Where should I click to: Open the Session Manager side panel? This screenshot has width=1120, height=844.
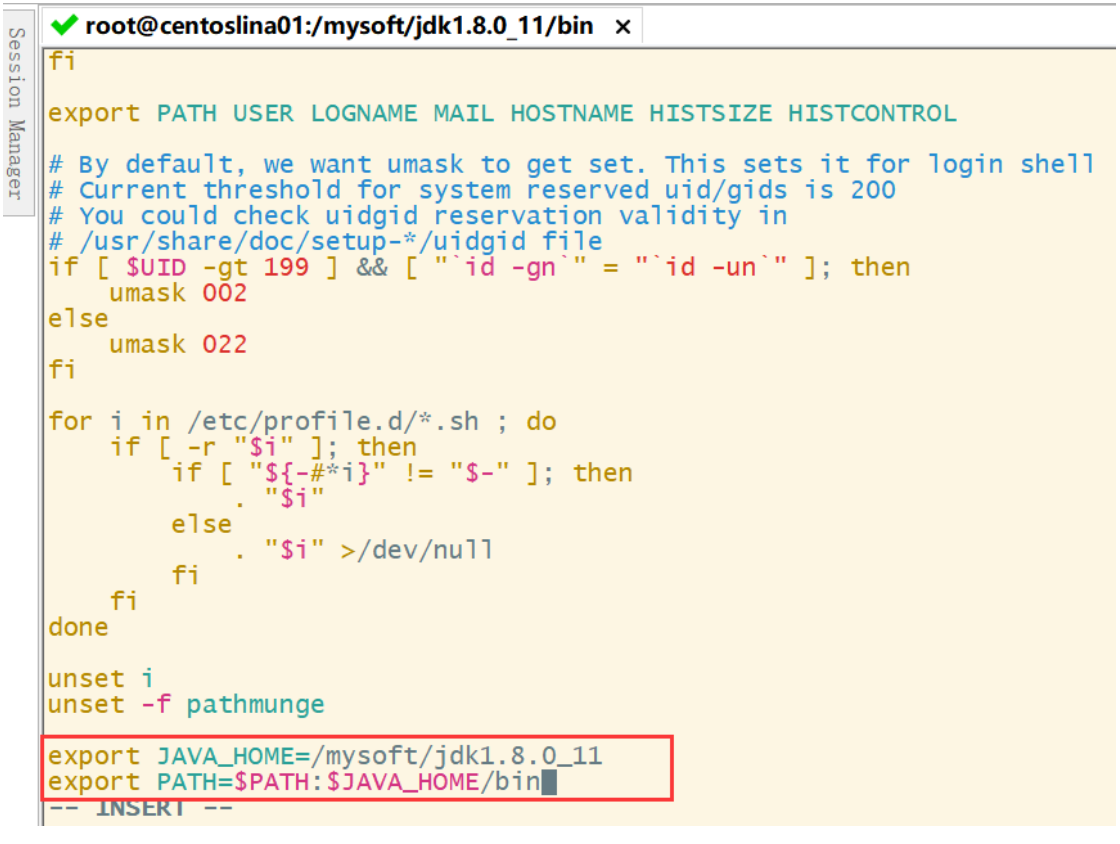pyautogui.click(x=17, y=113)
